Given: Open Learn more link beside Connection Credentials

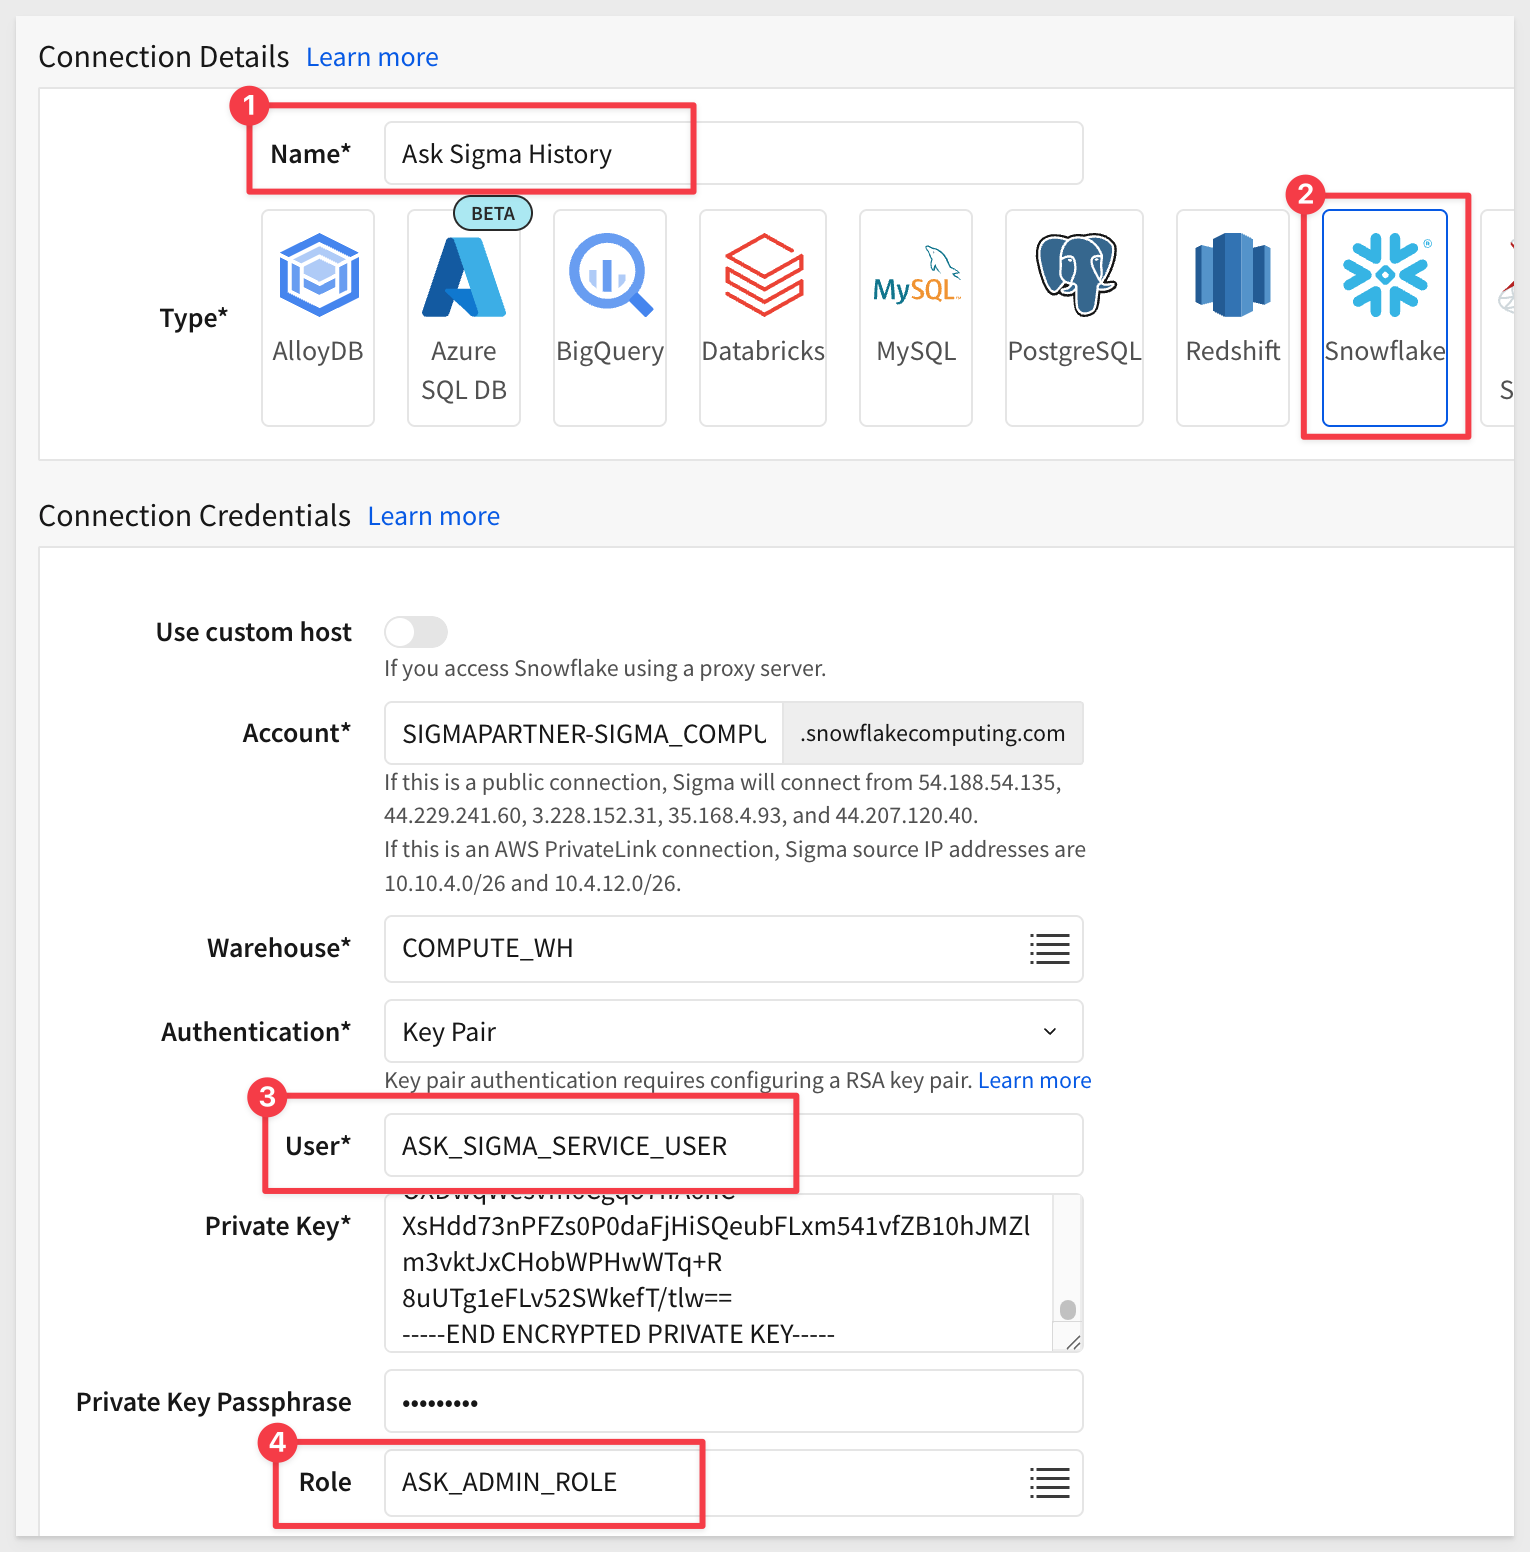Looking at the screenshot, I should click(x=434, y=516).
